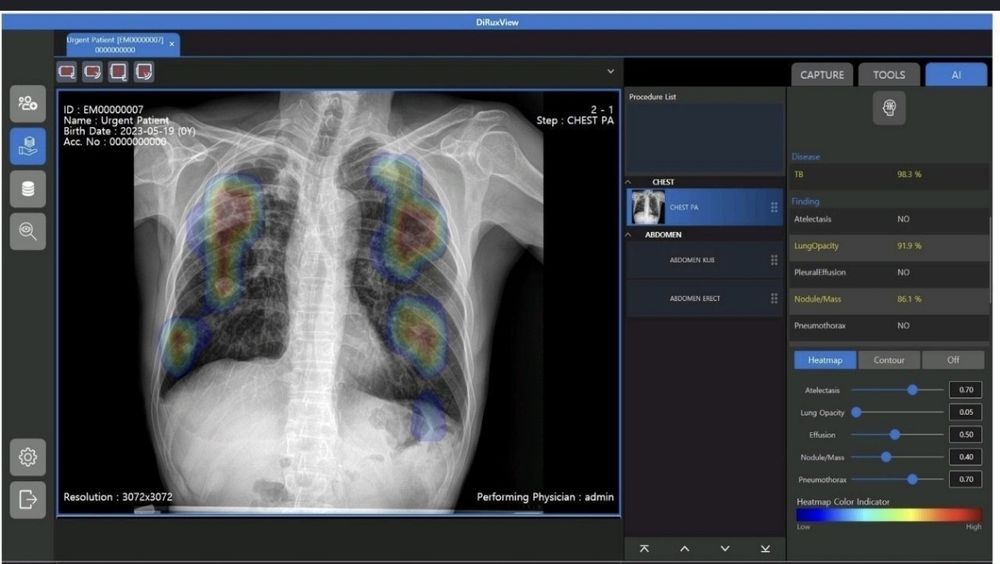Click the Procedure List box
Image resolution: width=1000 pixels, height=564 pixels.
coord(704,138)
